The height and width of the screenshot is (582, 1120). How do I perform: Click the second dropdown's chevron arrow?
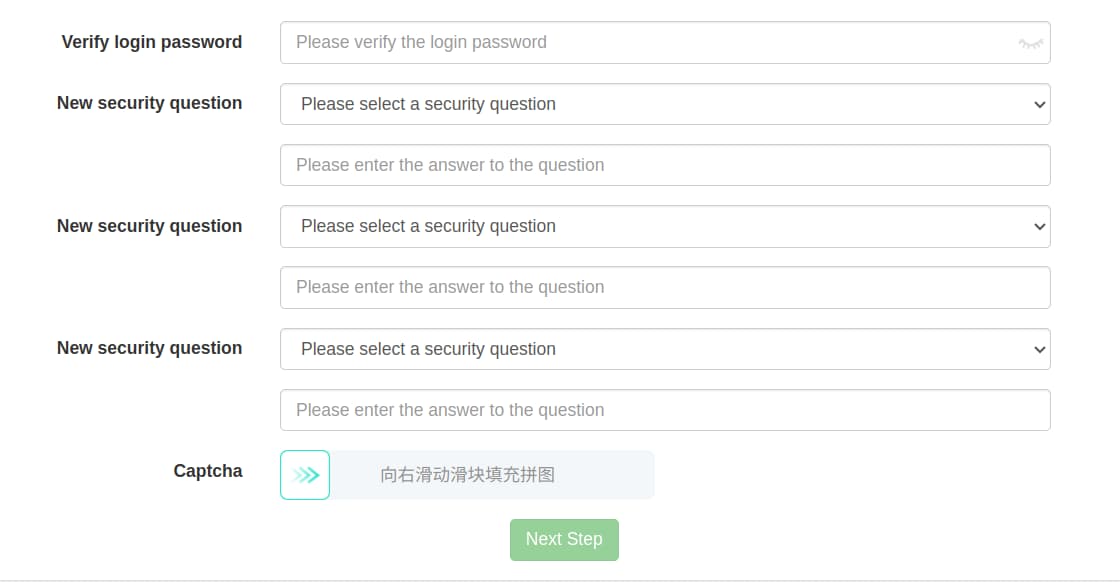point(1040,227)
